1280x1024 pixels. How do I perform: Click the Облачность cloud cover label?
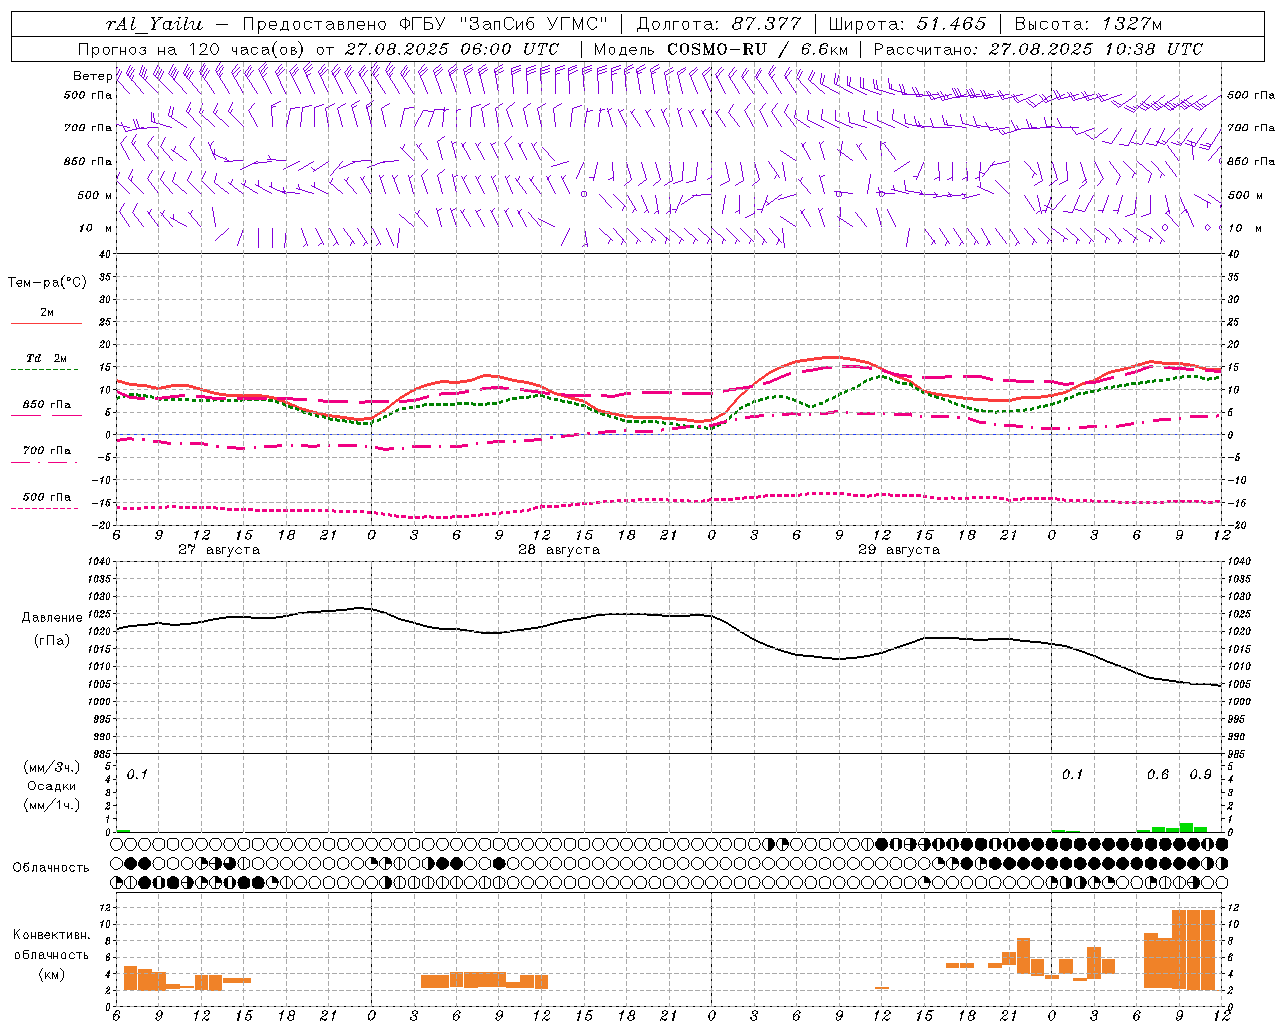coord(51,867)
